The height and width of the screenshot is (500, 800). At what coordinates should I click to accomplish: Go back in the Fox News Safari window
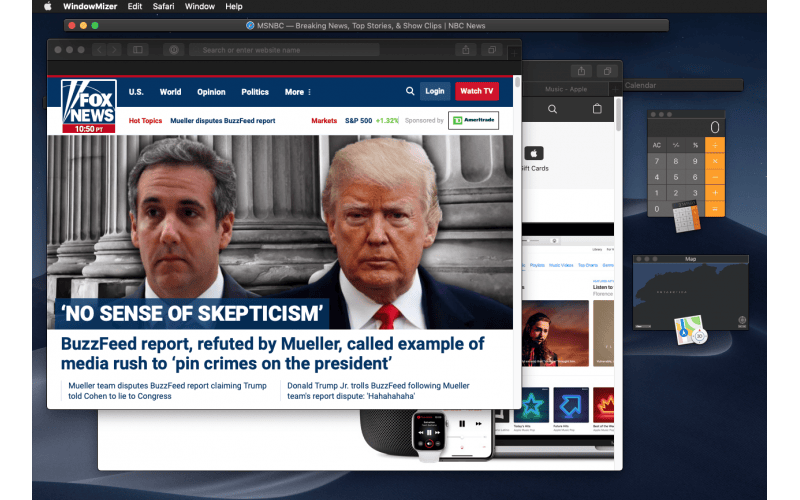[x=99, y=49]
